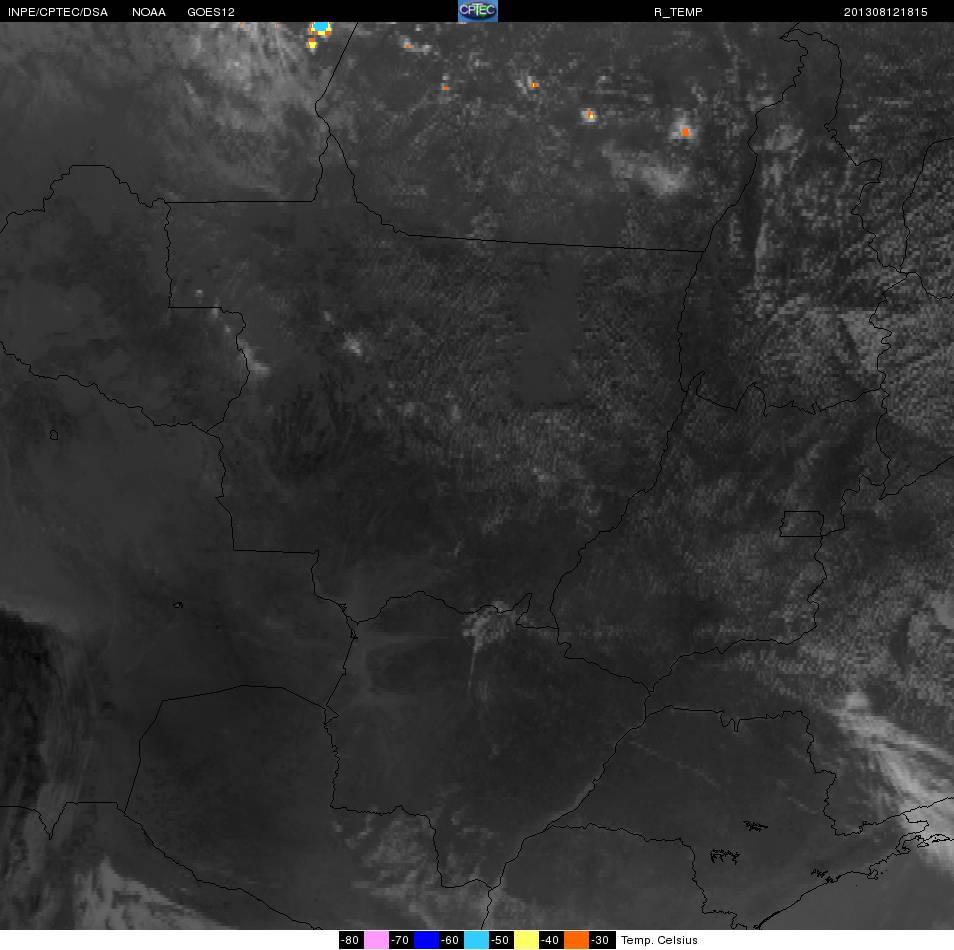
Task: Click the -40 legend value
Action: 549,940
